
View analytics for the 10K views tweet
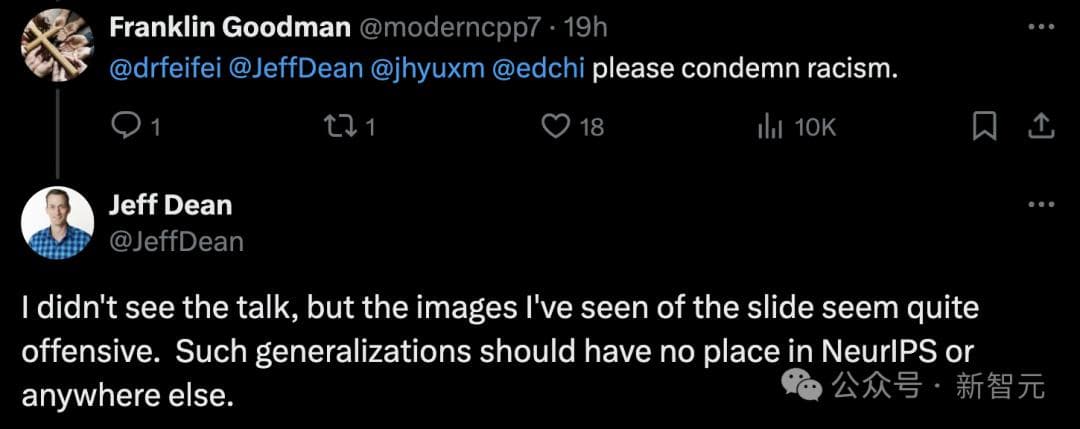point(770,126)
